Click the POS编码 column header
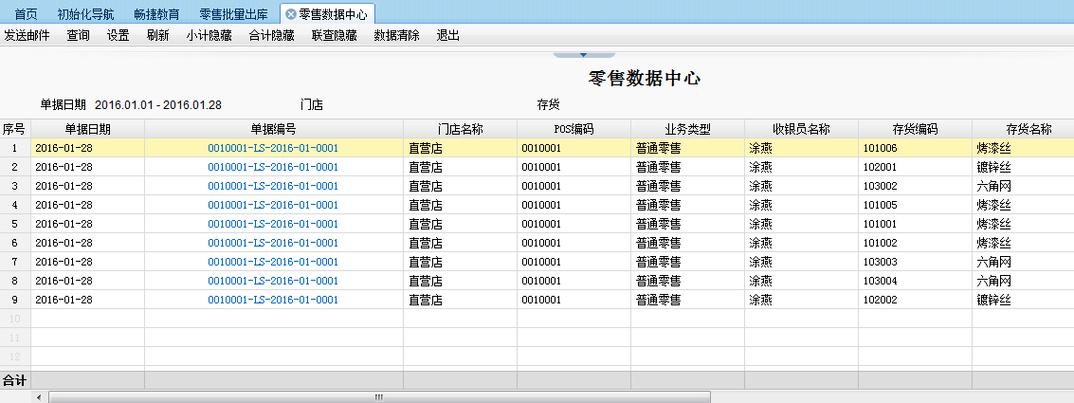The width and height of the screenshot is (1074, 403). [574, 129]
